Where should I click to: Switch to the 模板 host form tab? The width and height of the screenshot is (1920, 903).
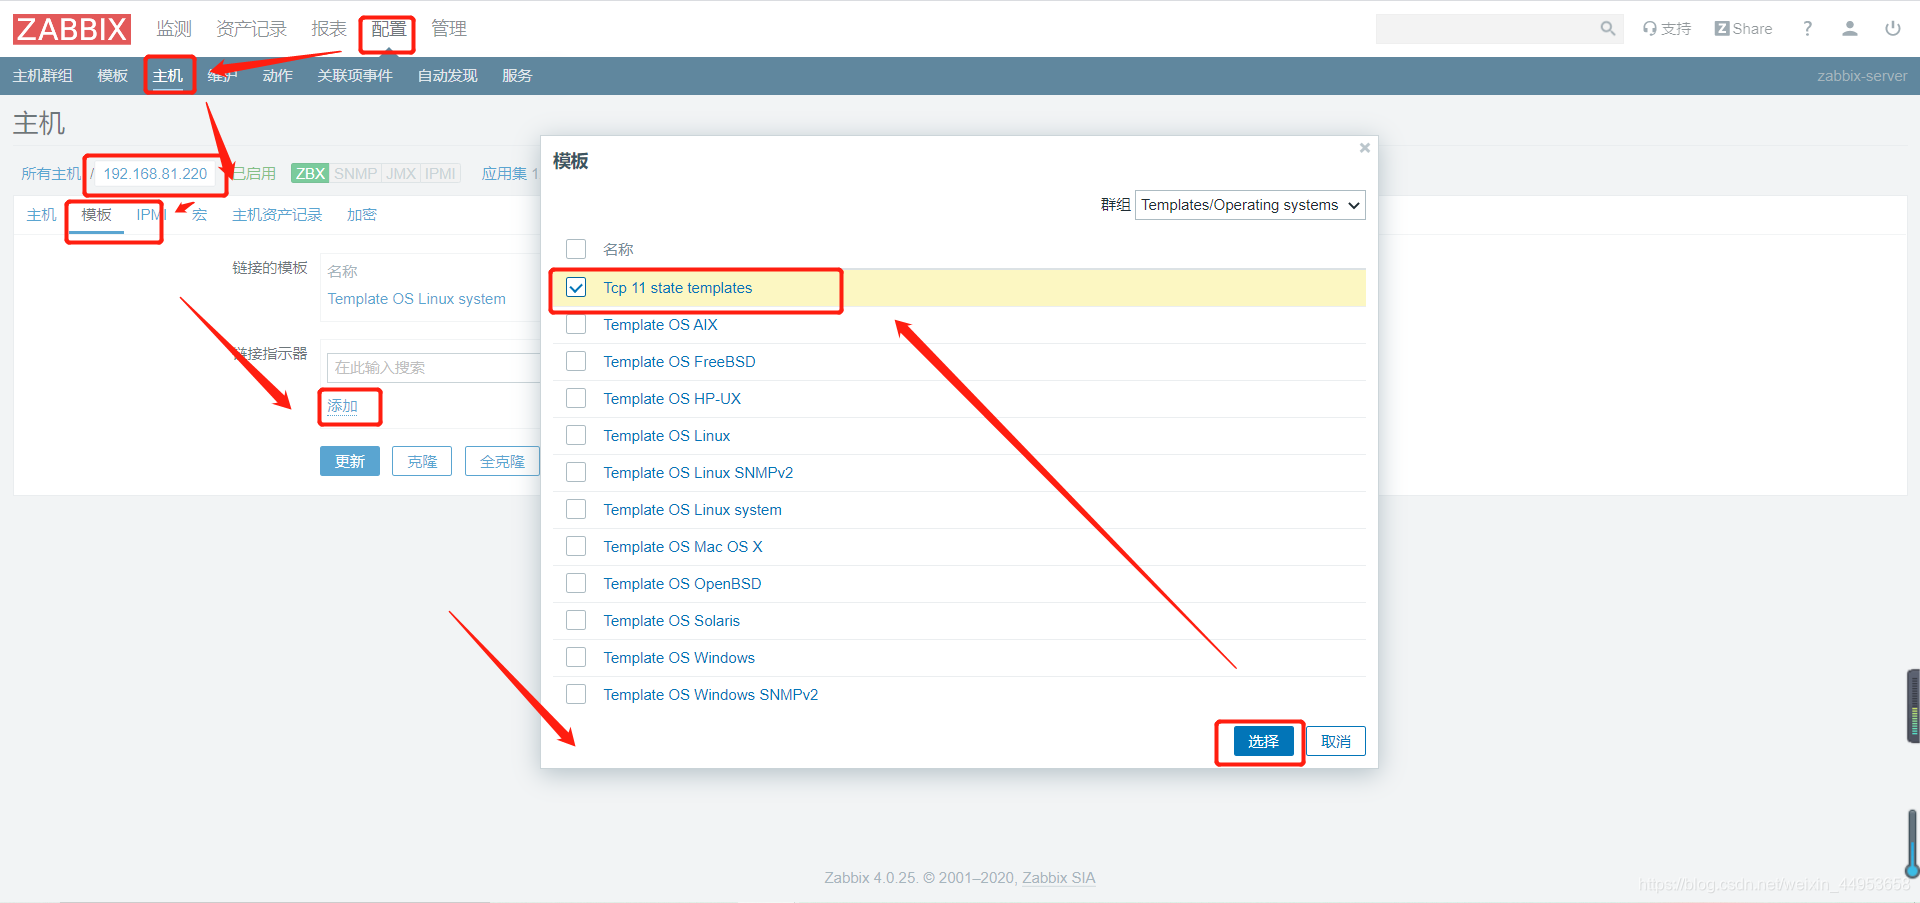coord(97,215)
